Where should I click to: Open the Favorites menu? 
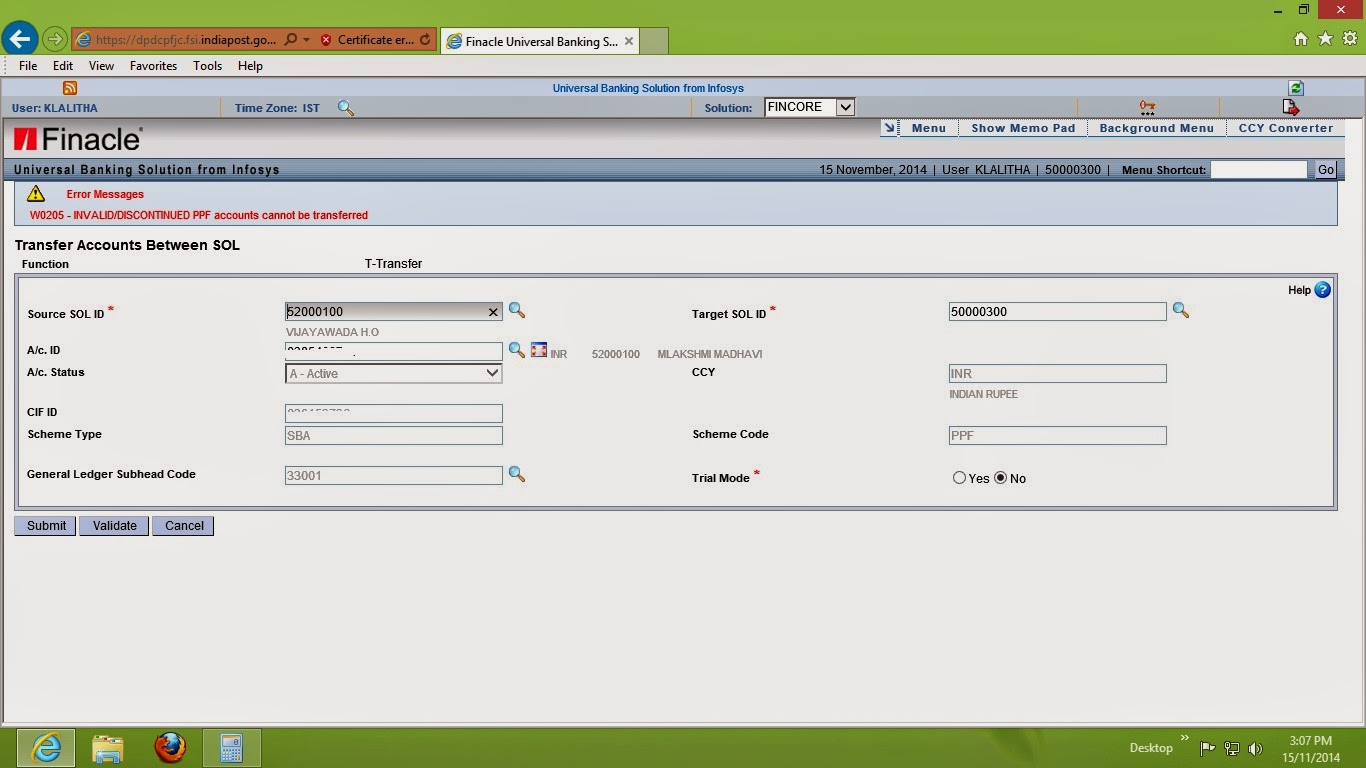pyautogui.click(x=153, y=66)
